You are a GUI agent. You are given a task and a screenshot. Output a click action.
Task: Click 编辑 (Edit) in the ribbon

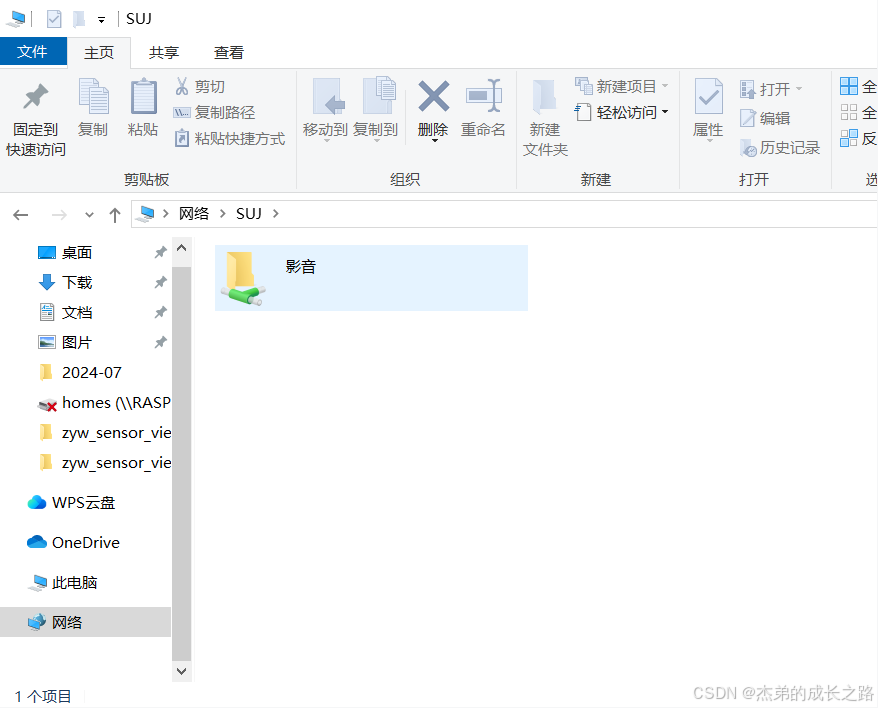coord(765,118)
